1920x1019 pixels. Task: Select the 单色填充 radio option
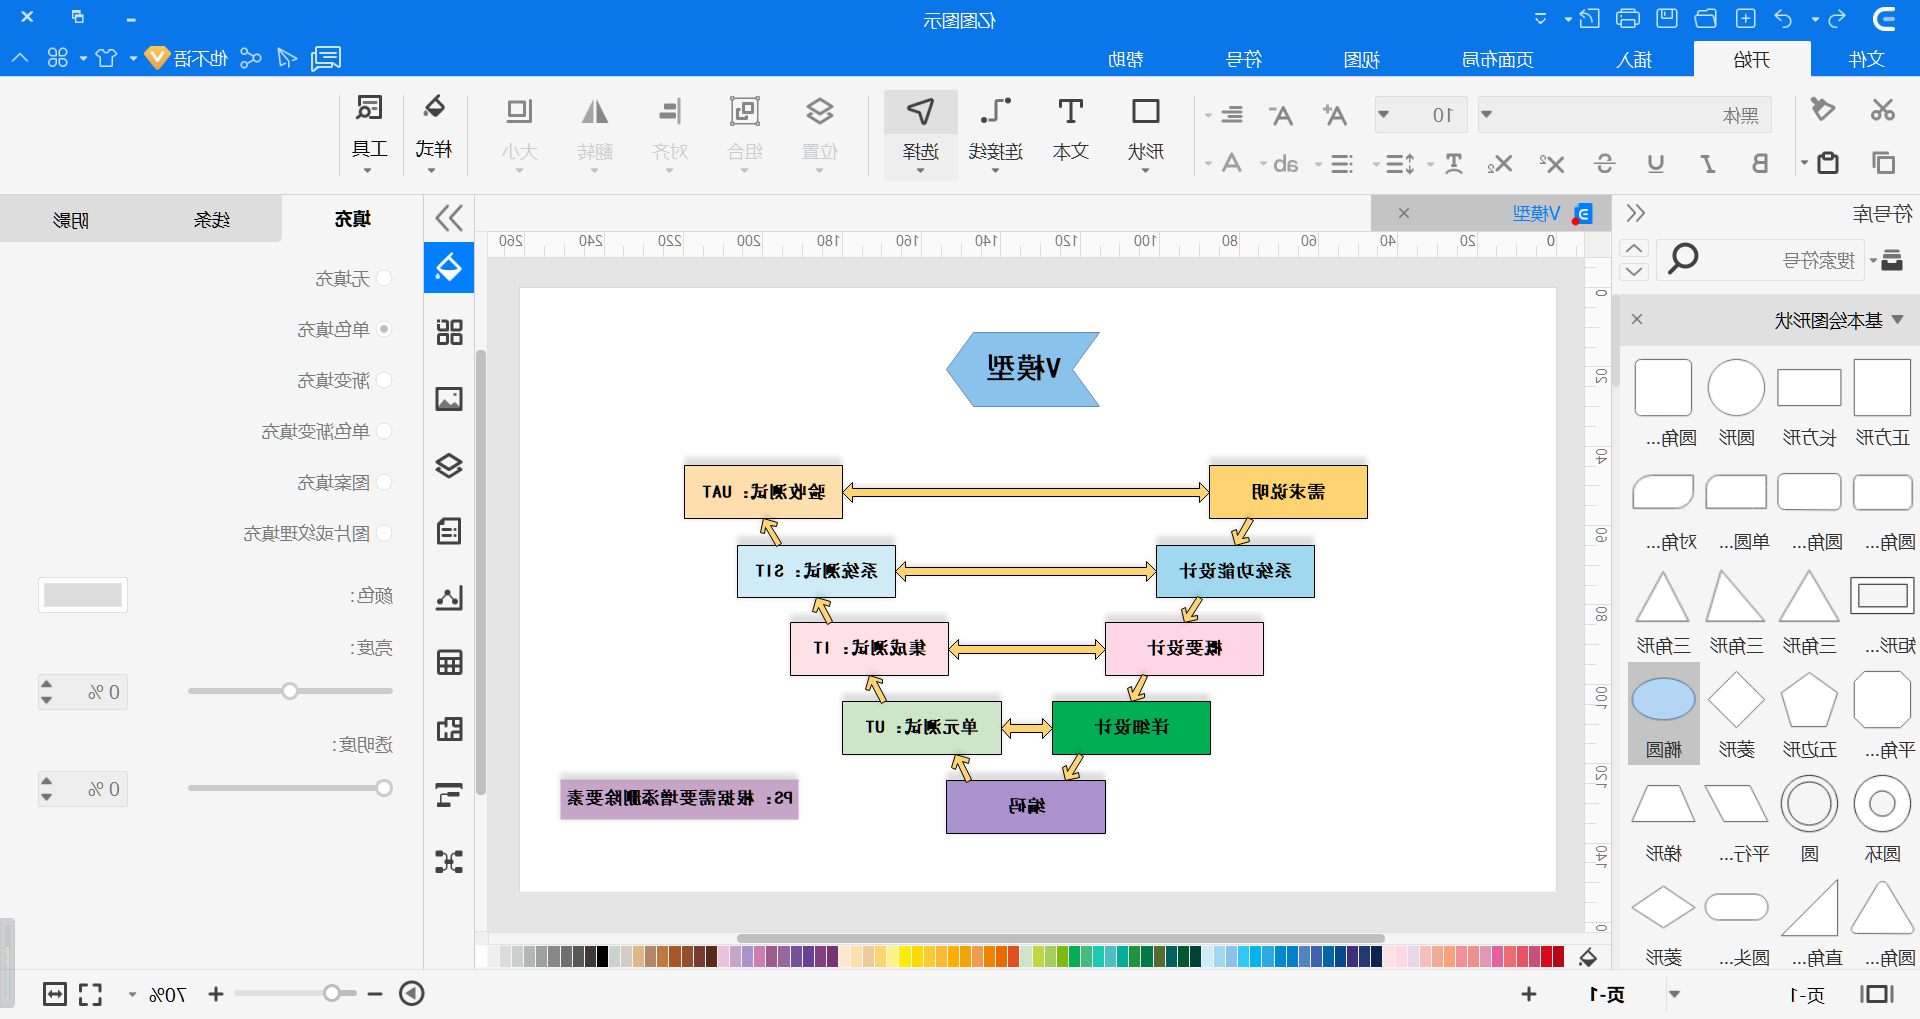click(x=384, y=329)
